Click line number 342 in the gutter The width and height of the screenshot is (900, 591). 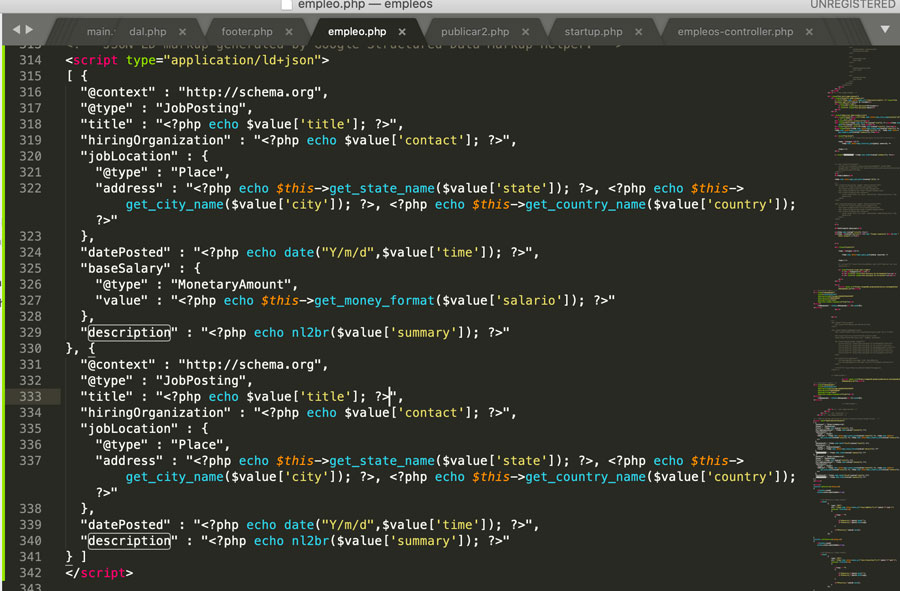click(30, 573)
